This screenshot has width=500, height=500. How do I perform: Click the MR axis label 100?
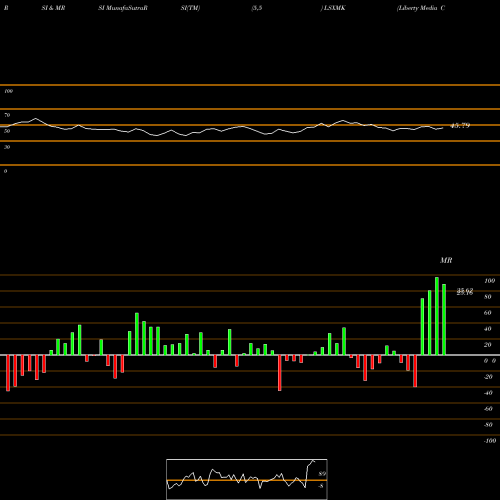(x=489, y=281)
